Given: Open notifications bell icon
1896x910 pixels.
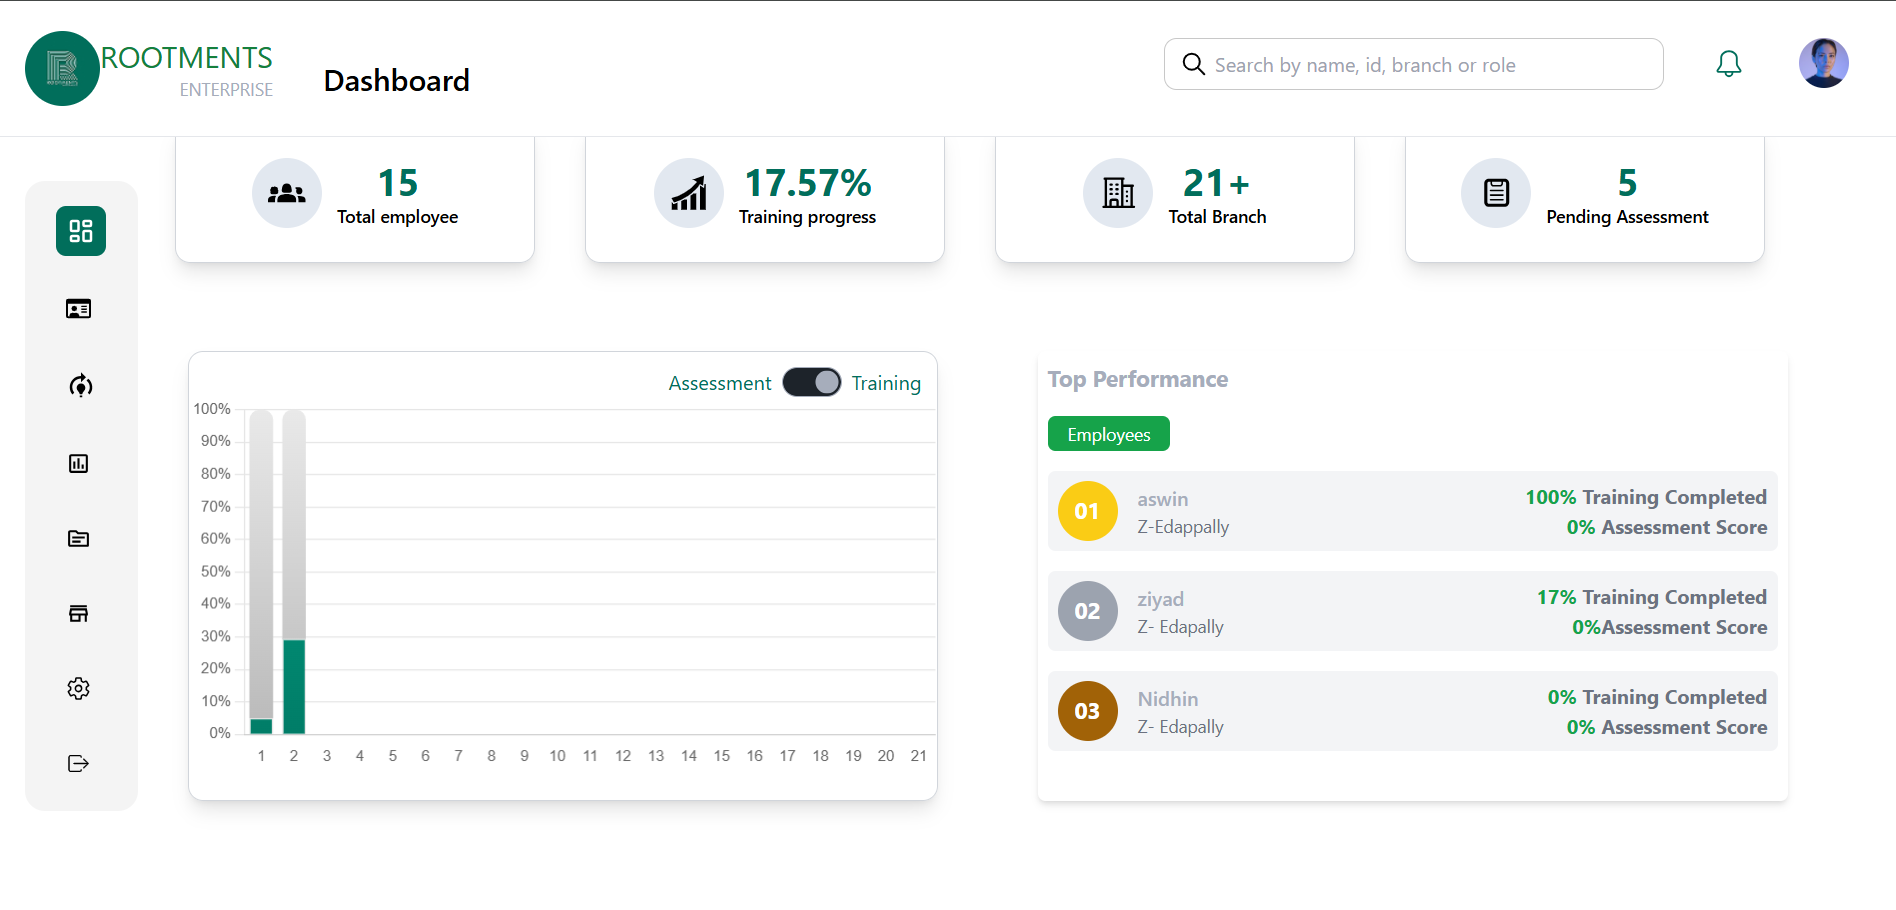Looking at the screenshot, I should pos(1729,64).
